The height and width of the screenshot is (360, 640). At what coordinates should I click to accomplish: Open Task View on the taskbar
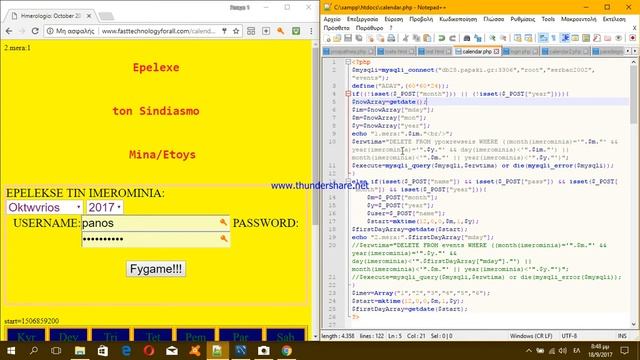pos(56,351)
